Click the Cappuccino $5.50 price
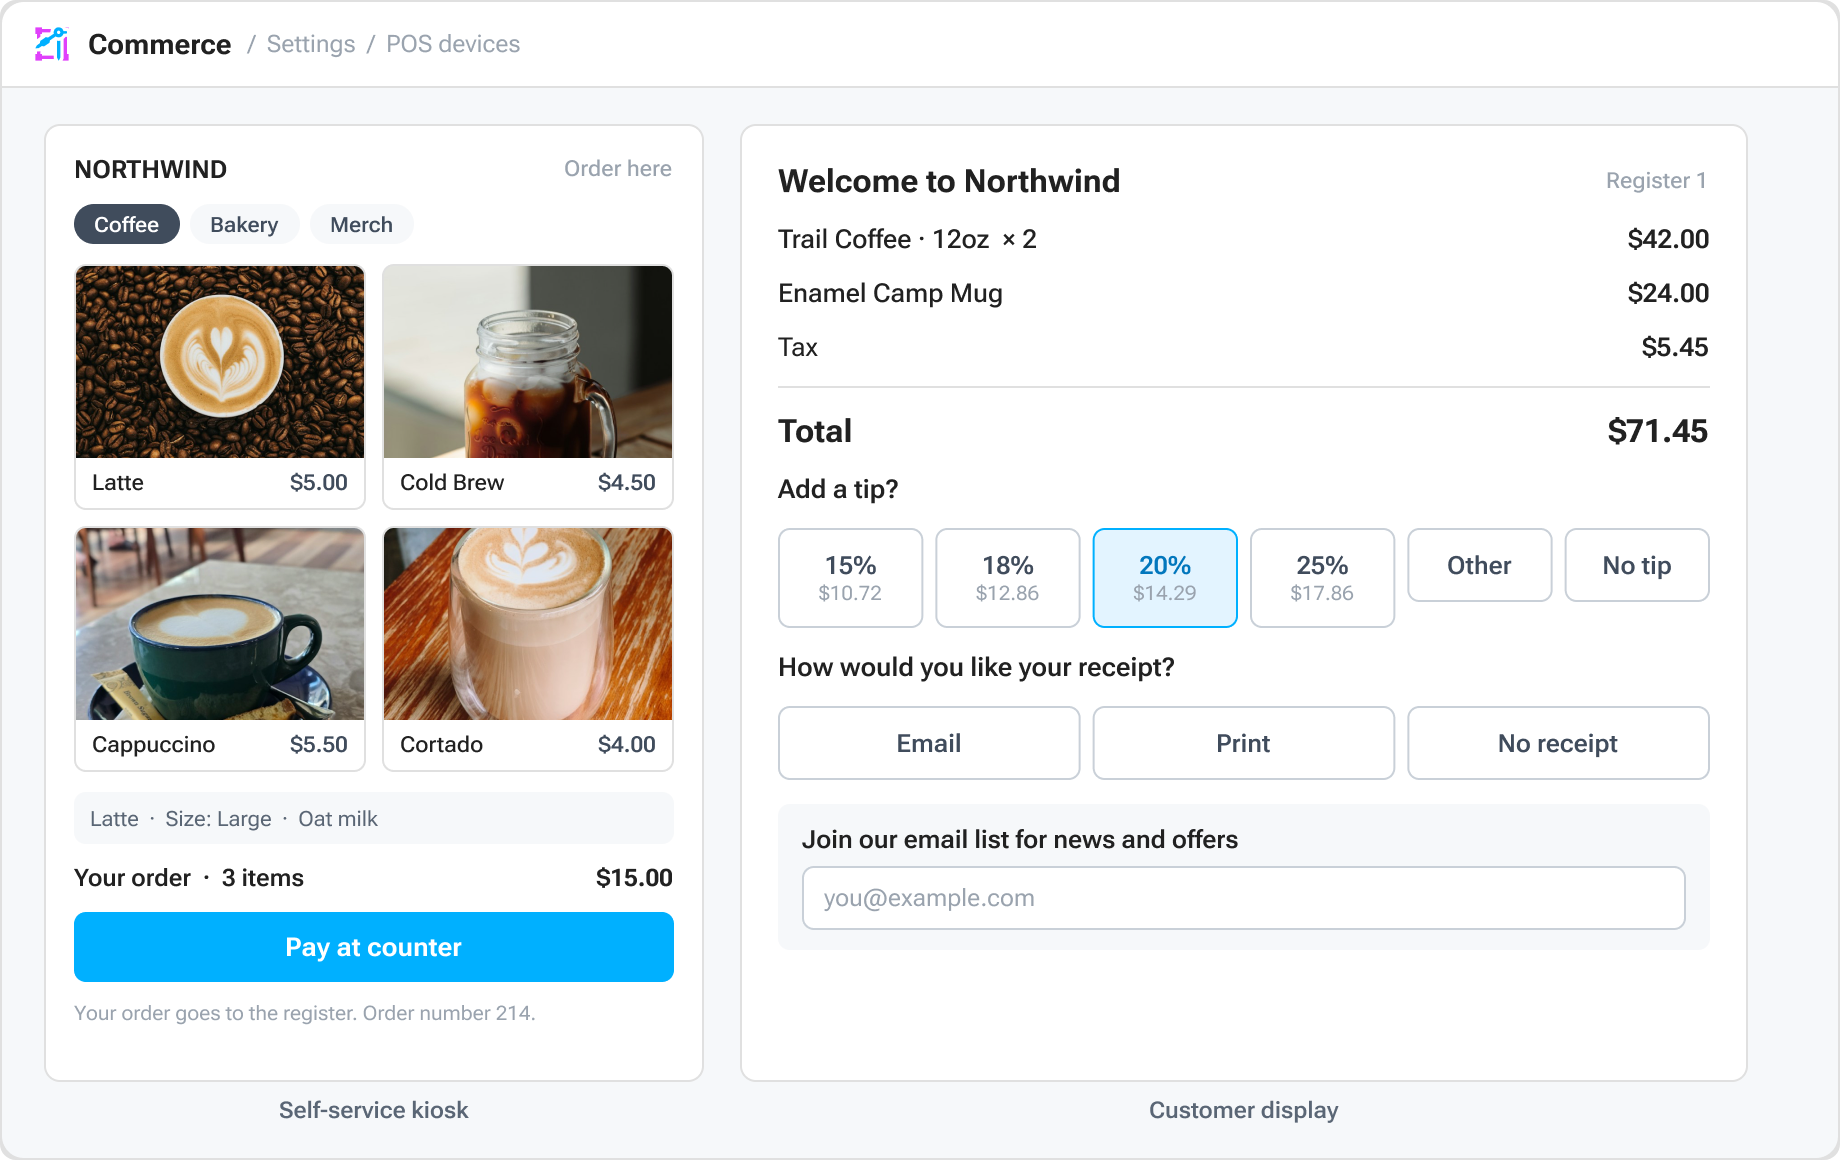 pos(319,744)
